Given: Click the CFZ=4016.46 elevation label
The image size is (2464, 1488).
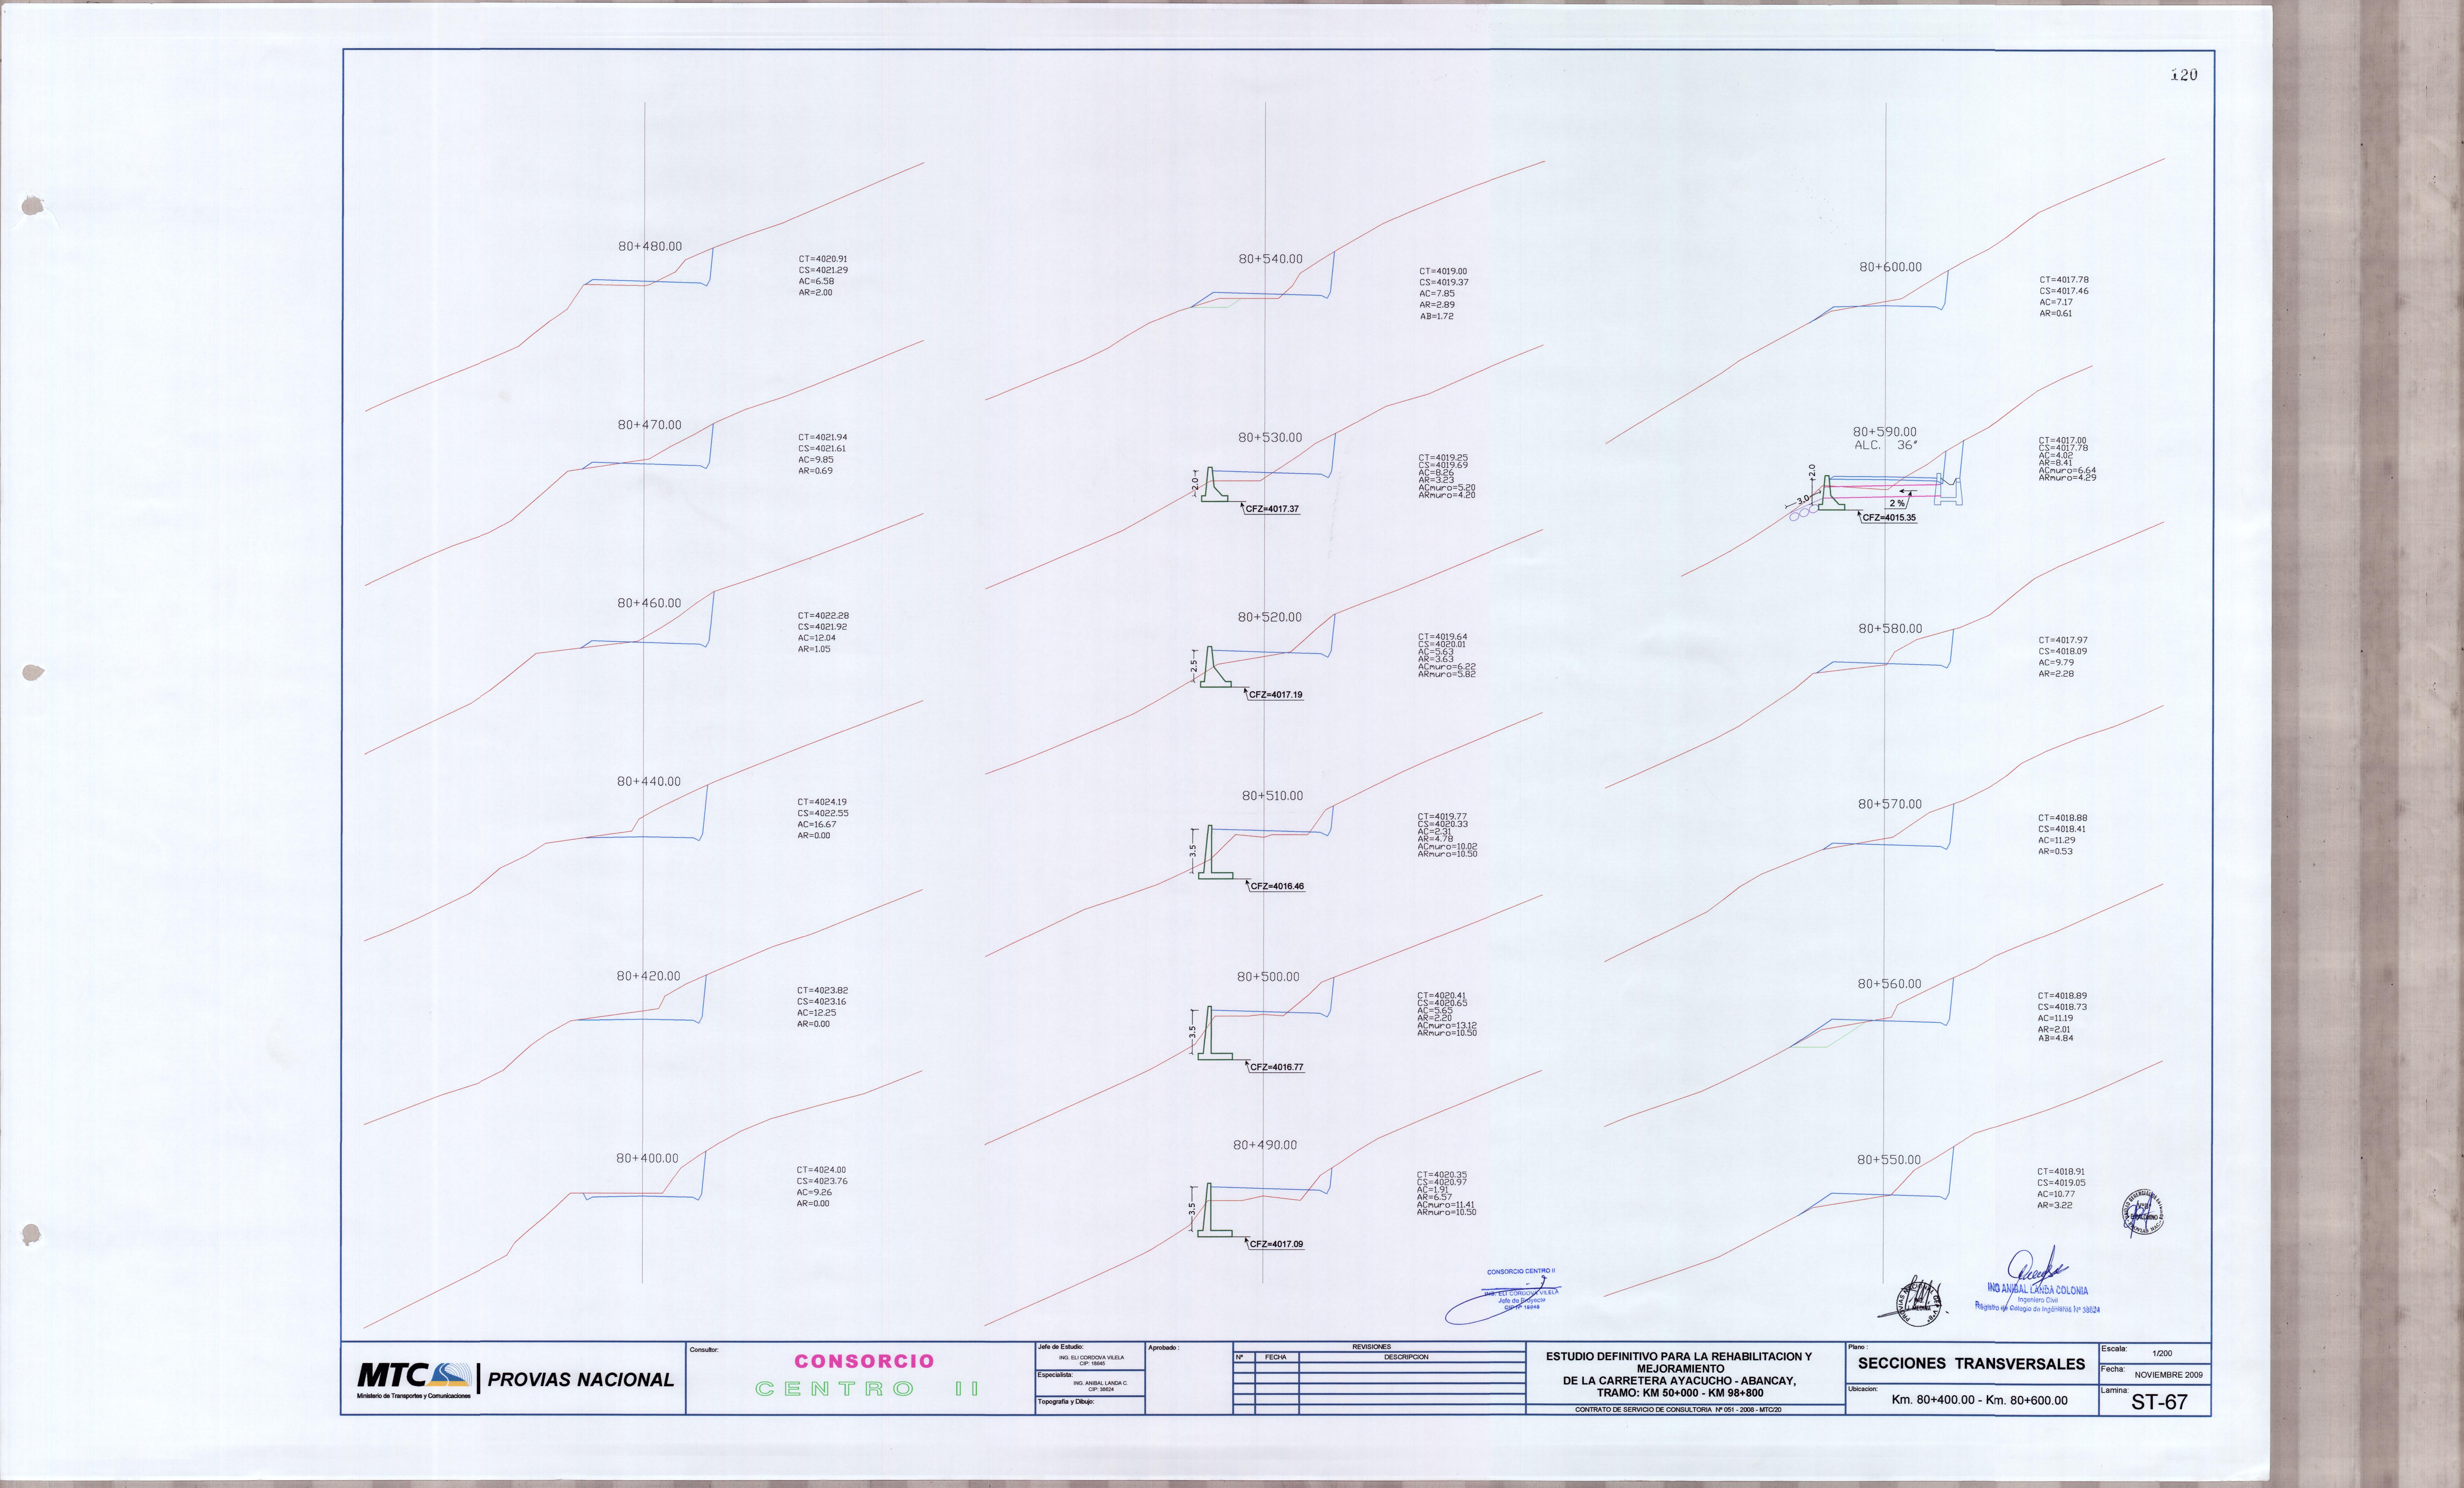Looking at the screenshot, I should coord(1277,886).
